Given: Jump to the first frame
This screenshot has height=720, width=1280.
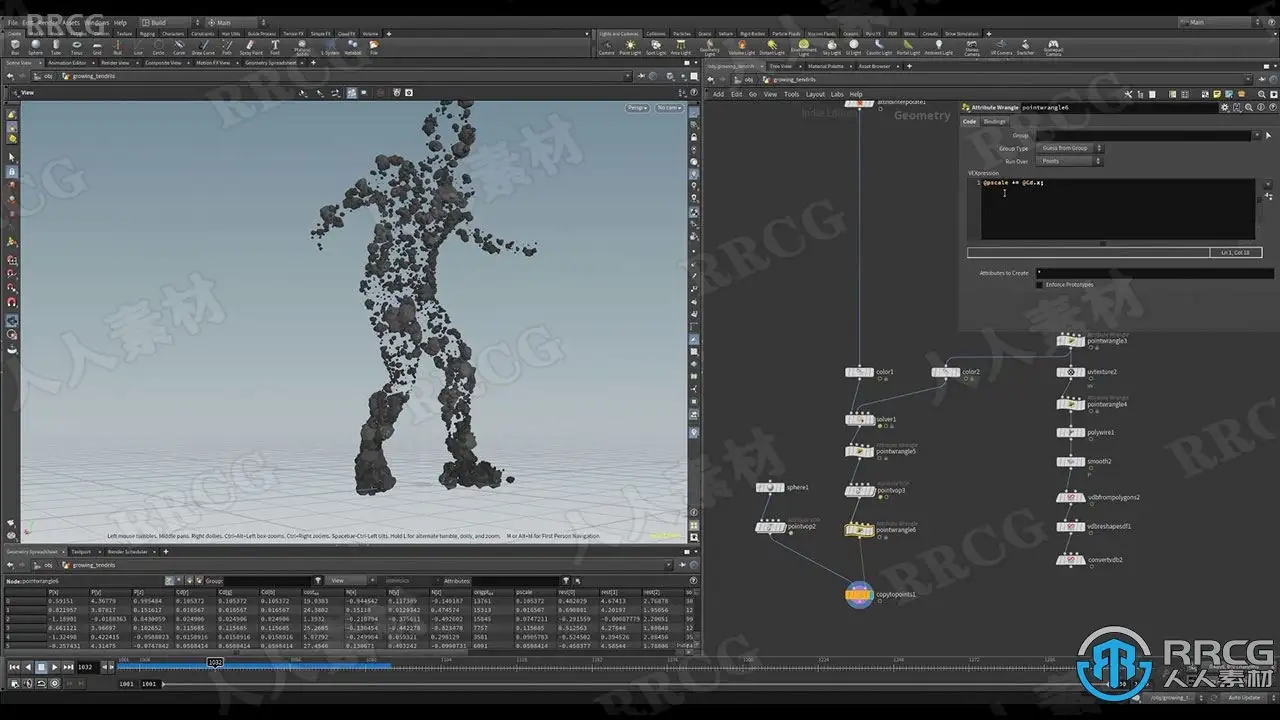Looking at the screenshot, I should coord(14,667).
